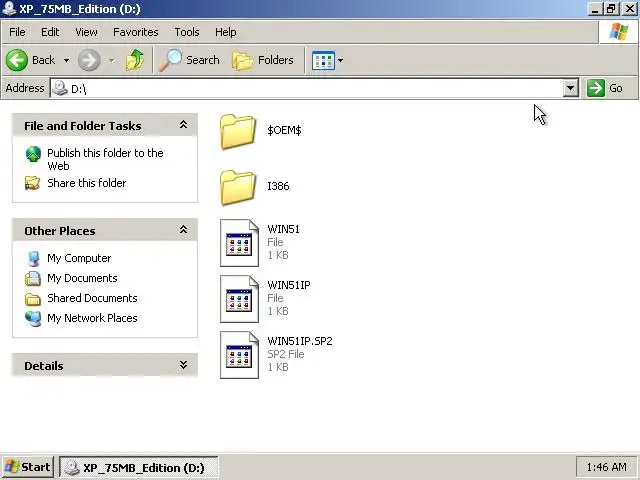Click the title bar drive icon
Screen dimensions: 640x480
coord(9,9)
